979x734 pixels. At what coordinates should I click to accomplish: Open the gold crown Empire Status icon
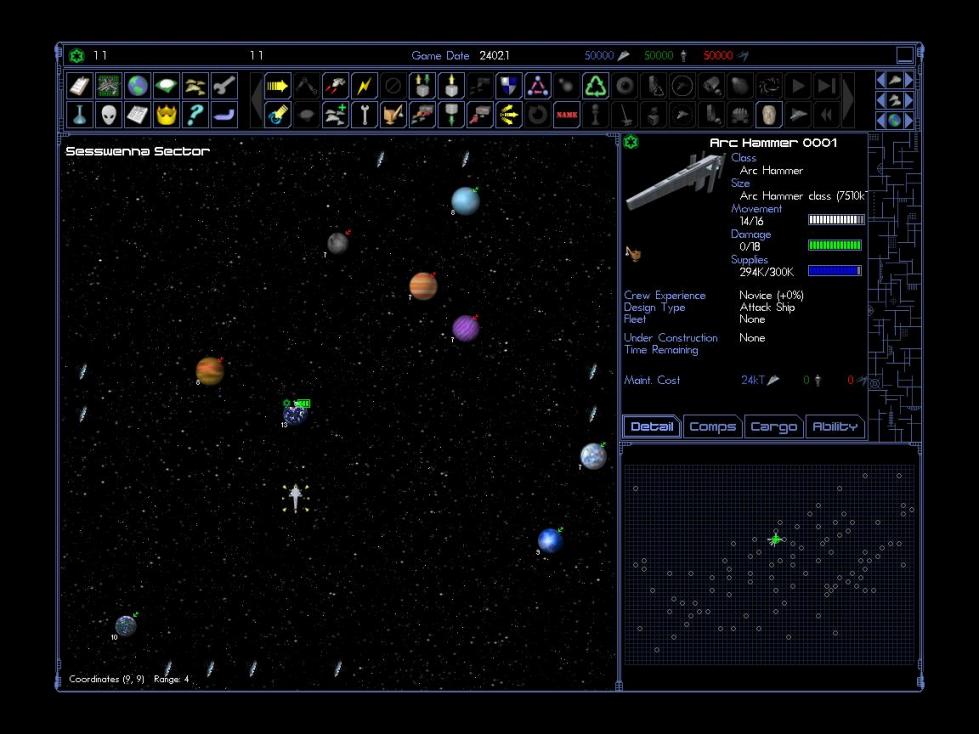coord(167,114)
